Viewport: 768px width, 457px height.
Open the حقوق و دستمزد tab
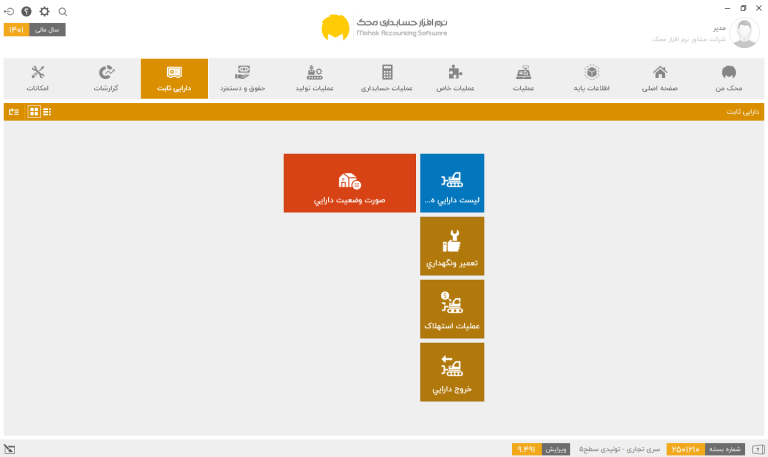pyautogui.click(x=242, y=79)
